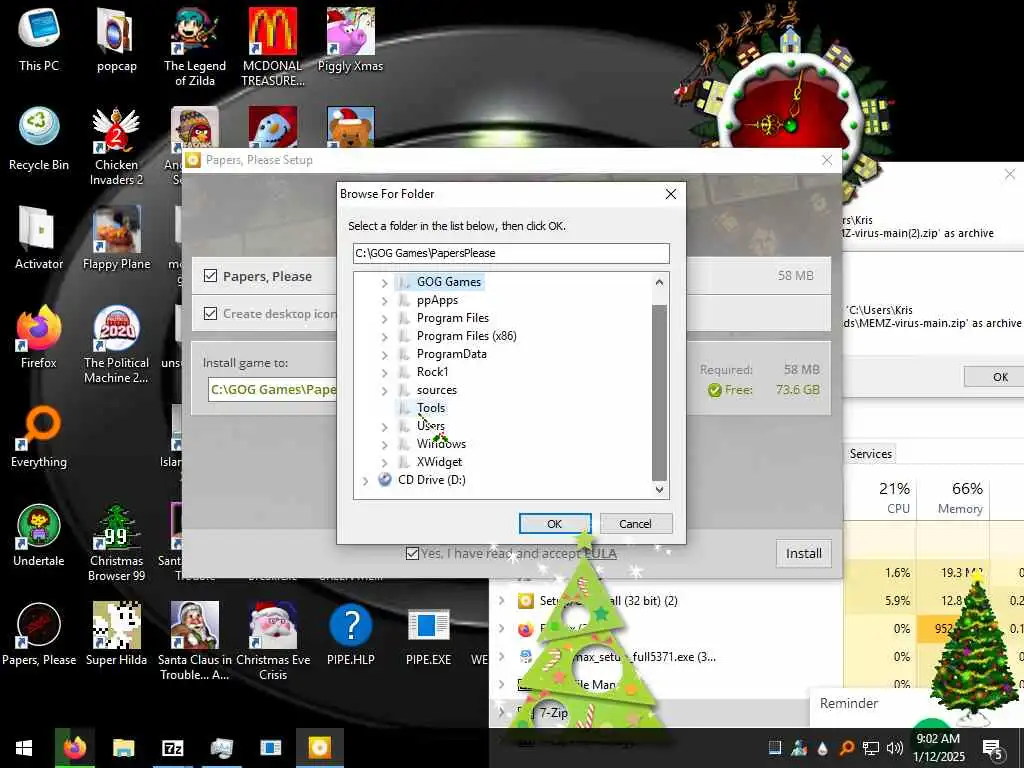
Task: Switch to Services tab in Task Manager
Action: click(x=871, y=453)
